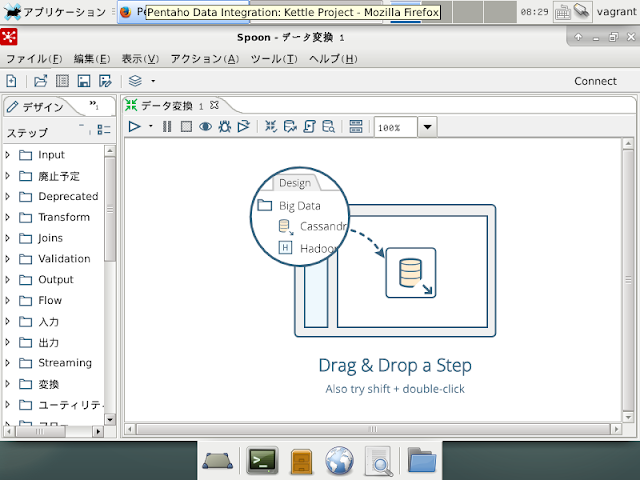Click the Explore repository icon
This screenshot has height=480, width=640.
point(62,81)
